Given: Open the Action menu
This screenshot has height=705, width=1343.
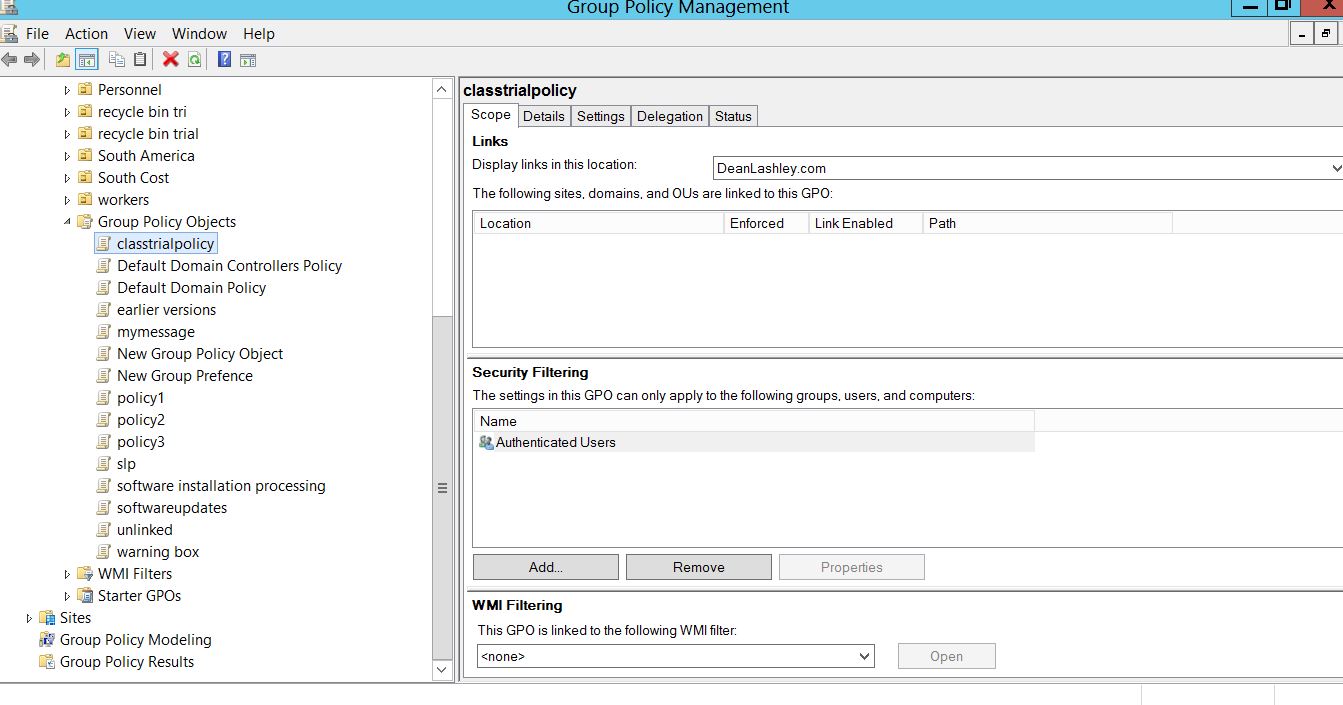Looking at the screenshot, I should tap(86, 33).
